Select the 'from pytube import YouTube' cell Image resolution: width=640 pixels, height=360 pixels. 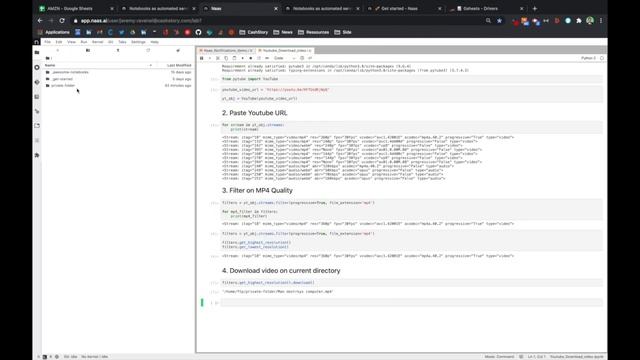tap(411, 79)
